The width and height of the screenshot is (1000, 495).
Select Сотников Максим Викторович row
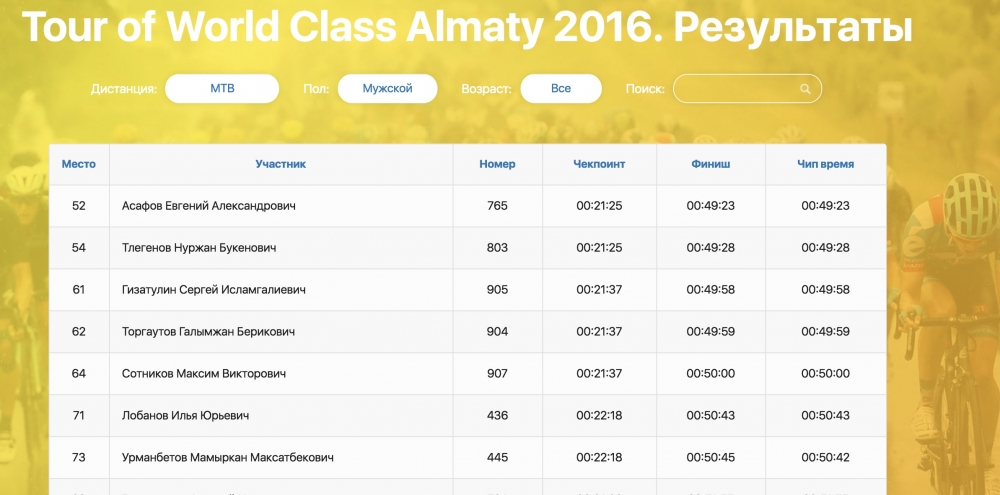point(203,374)
